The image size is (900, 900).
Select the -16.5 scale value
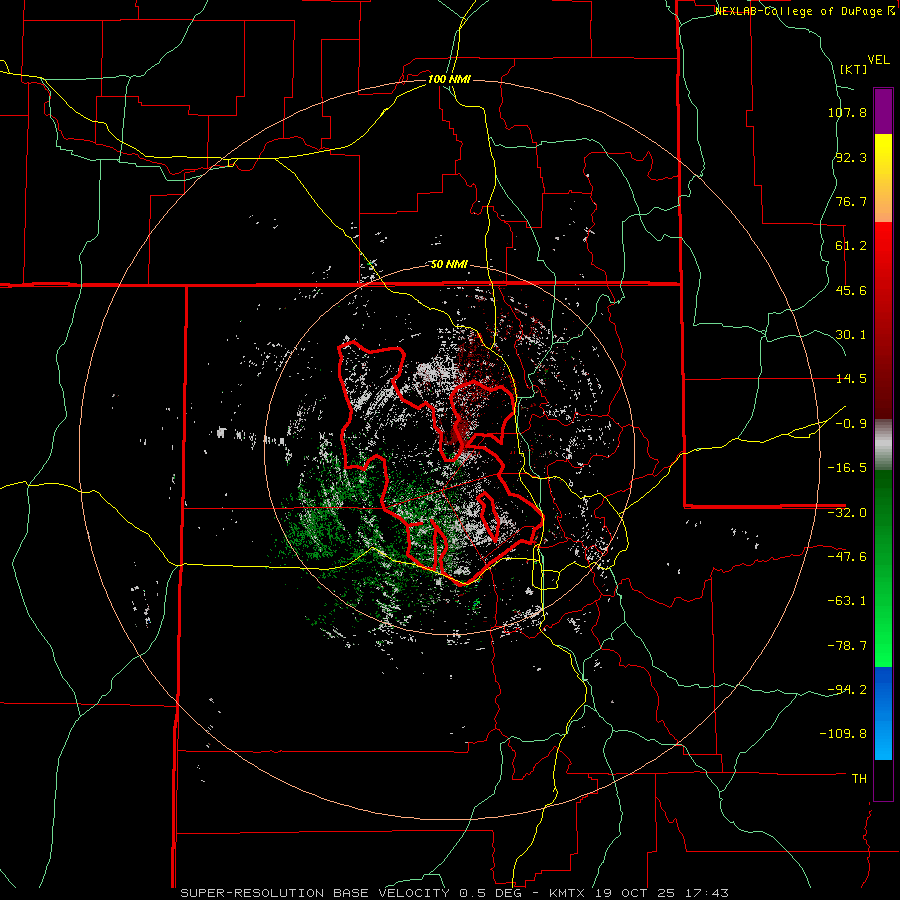(x=847, y=468)
